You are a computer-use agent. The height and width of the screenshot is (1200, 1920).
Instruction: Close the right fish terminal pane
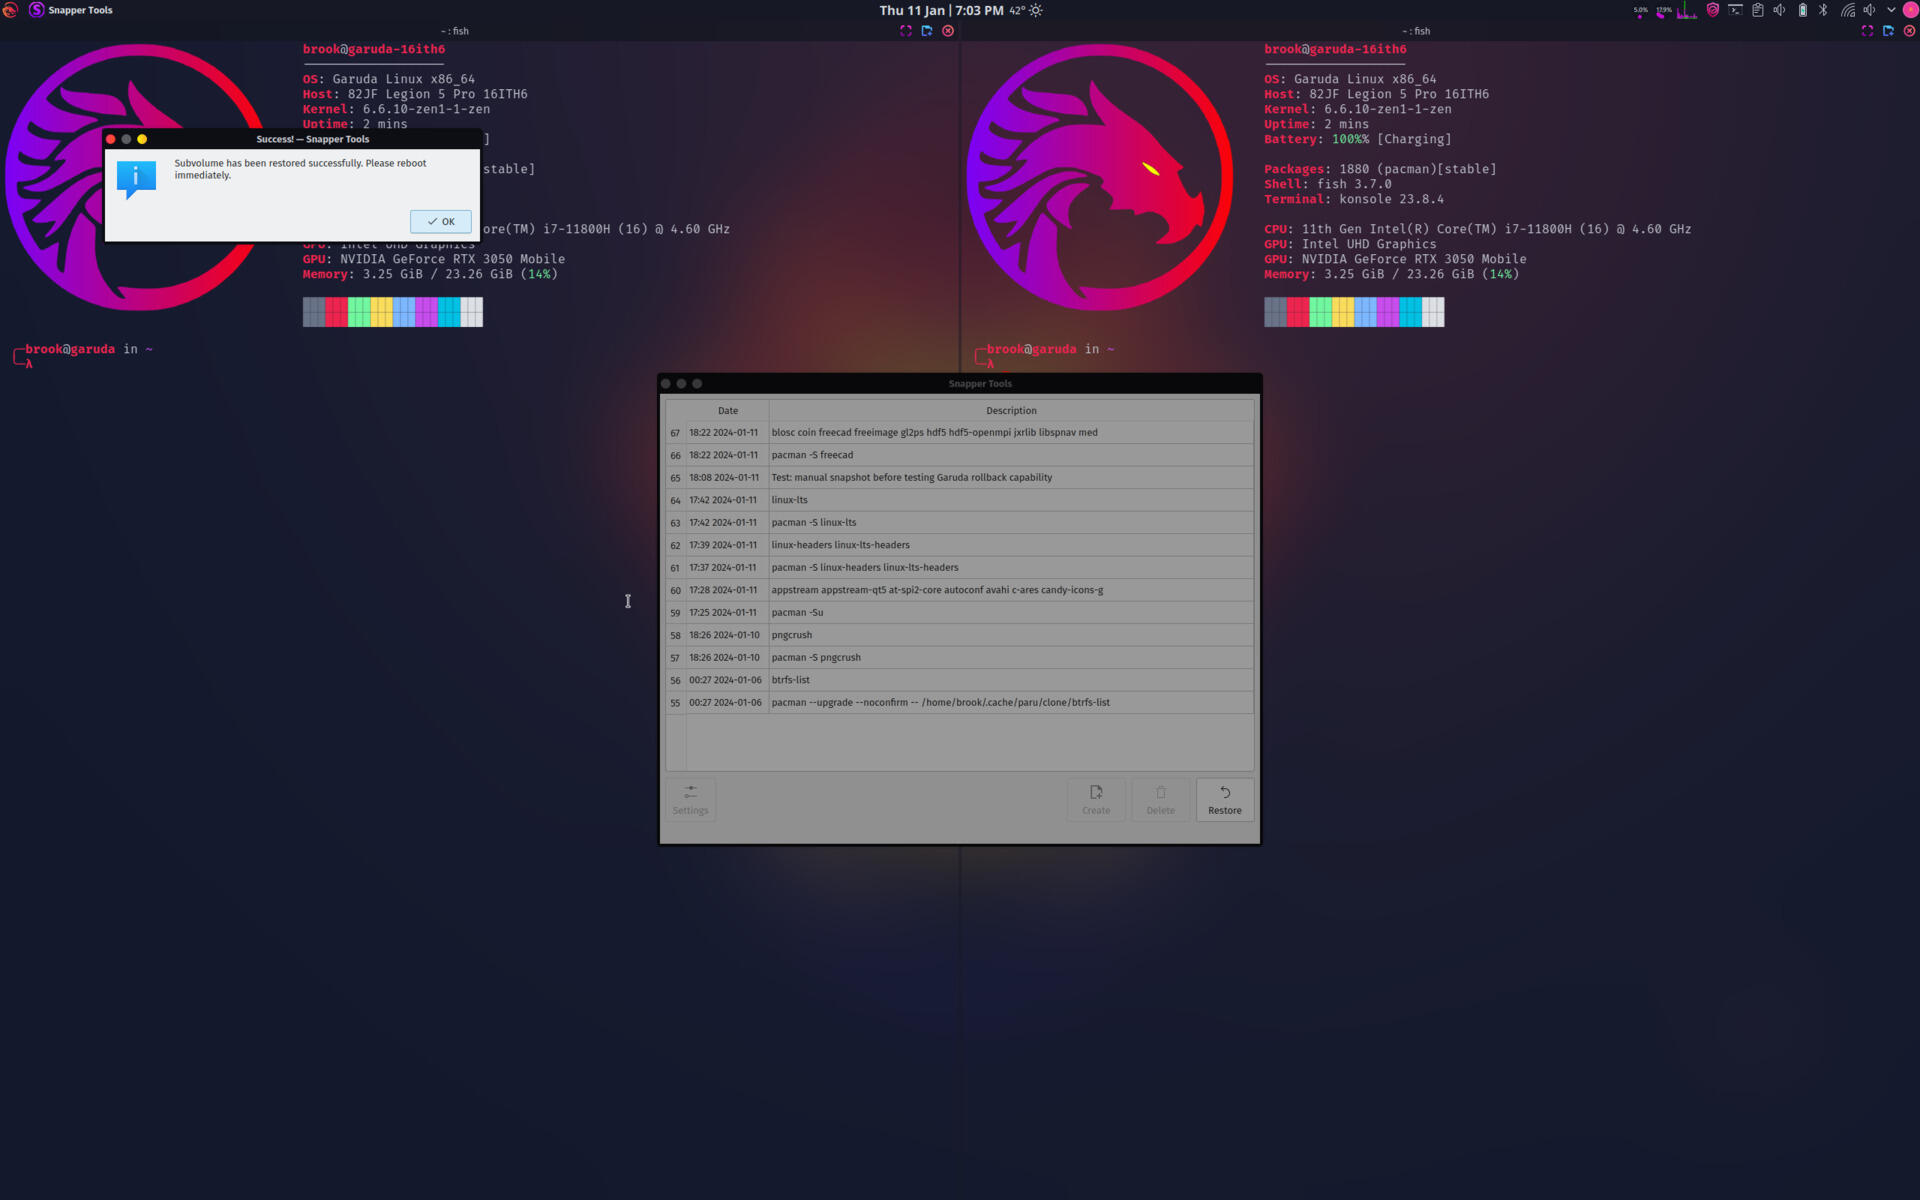1909,31
